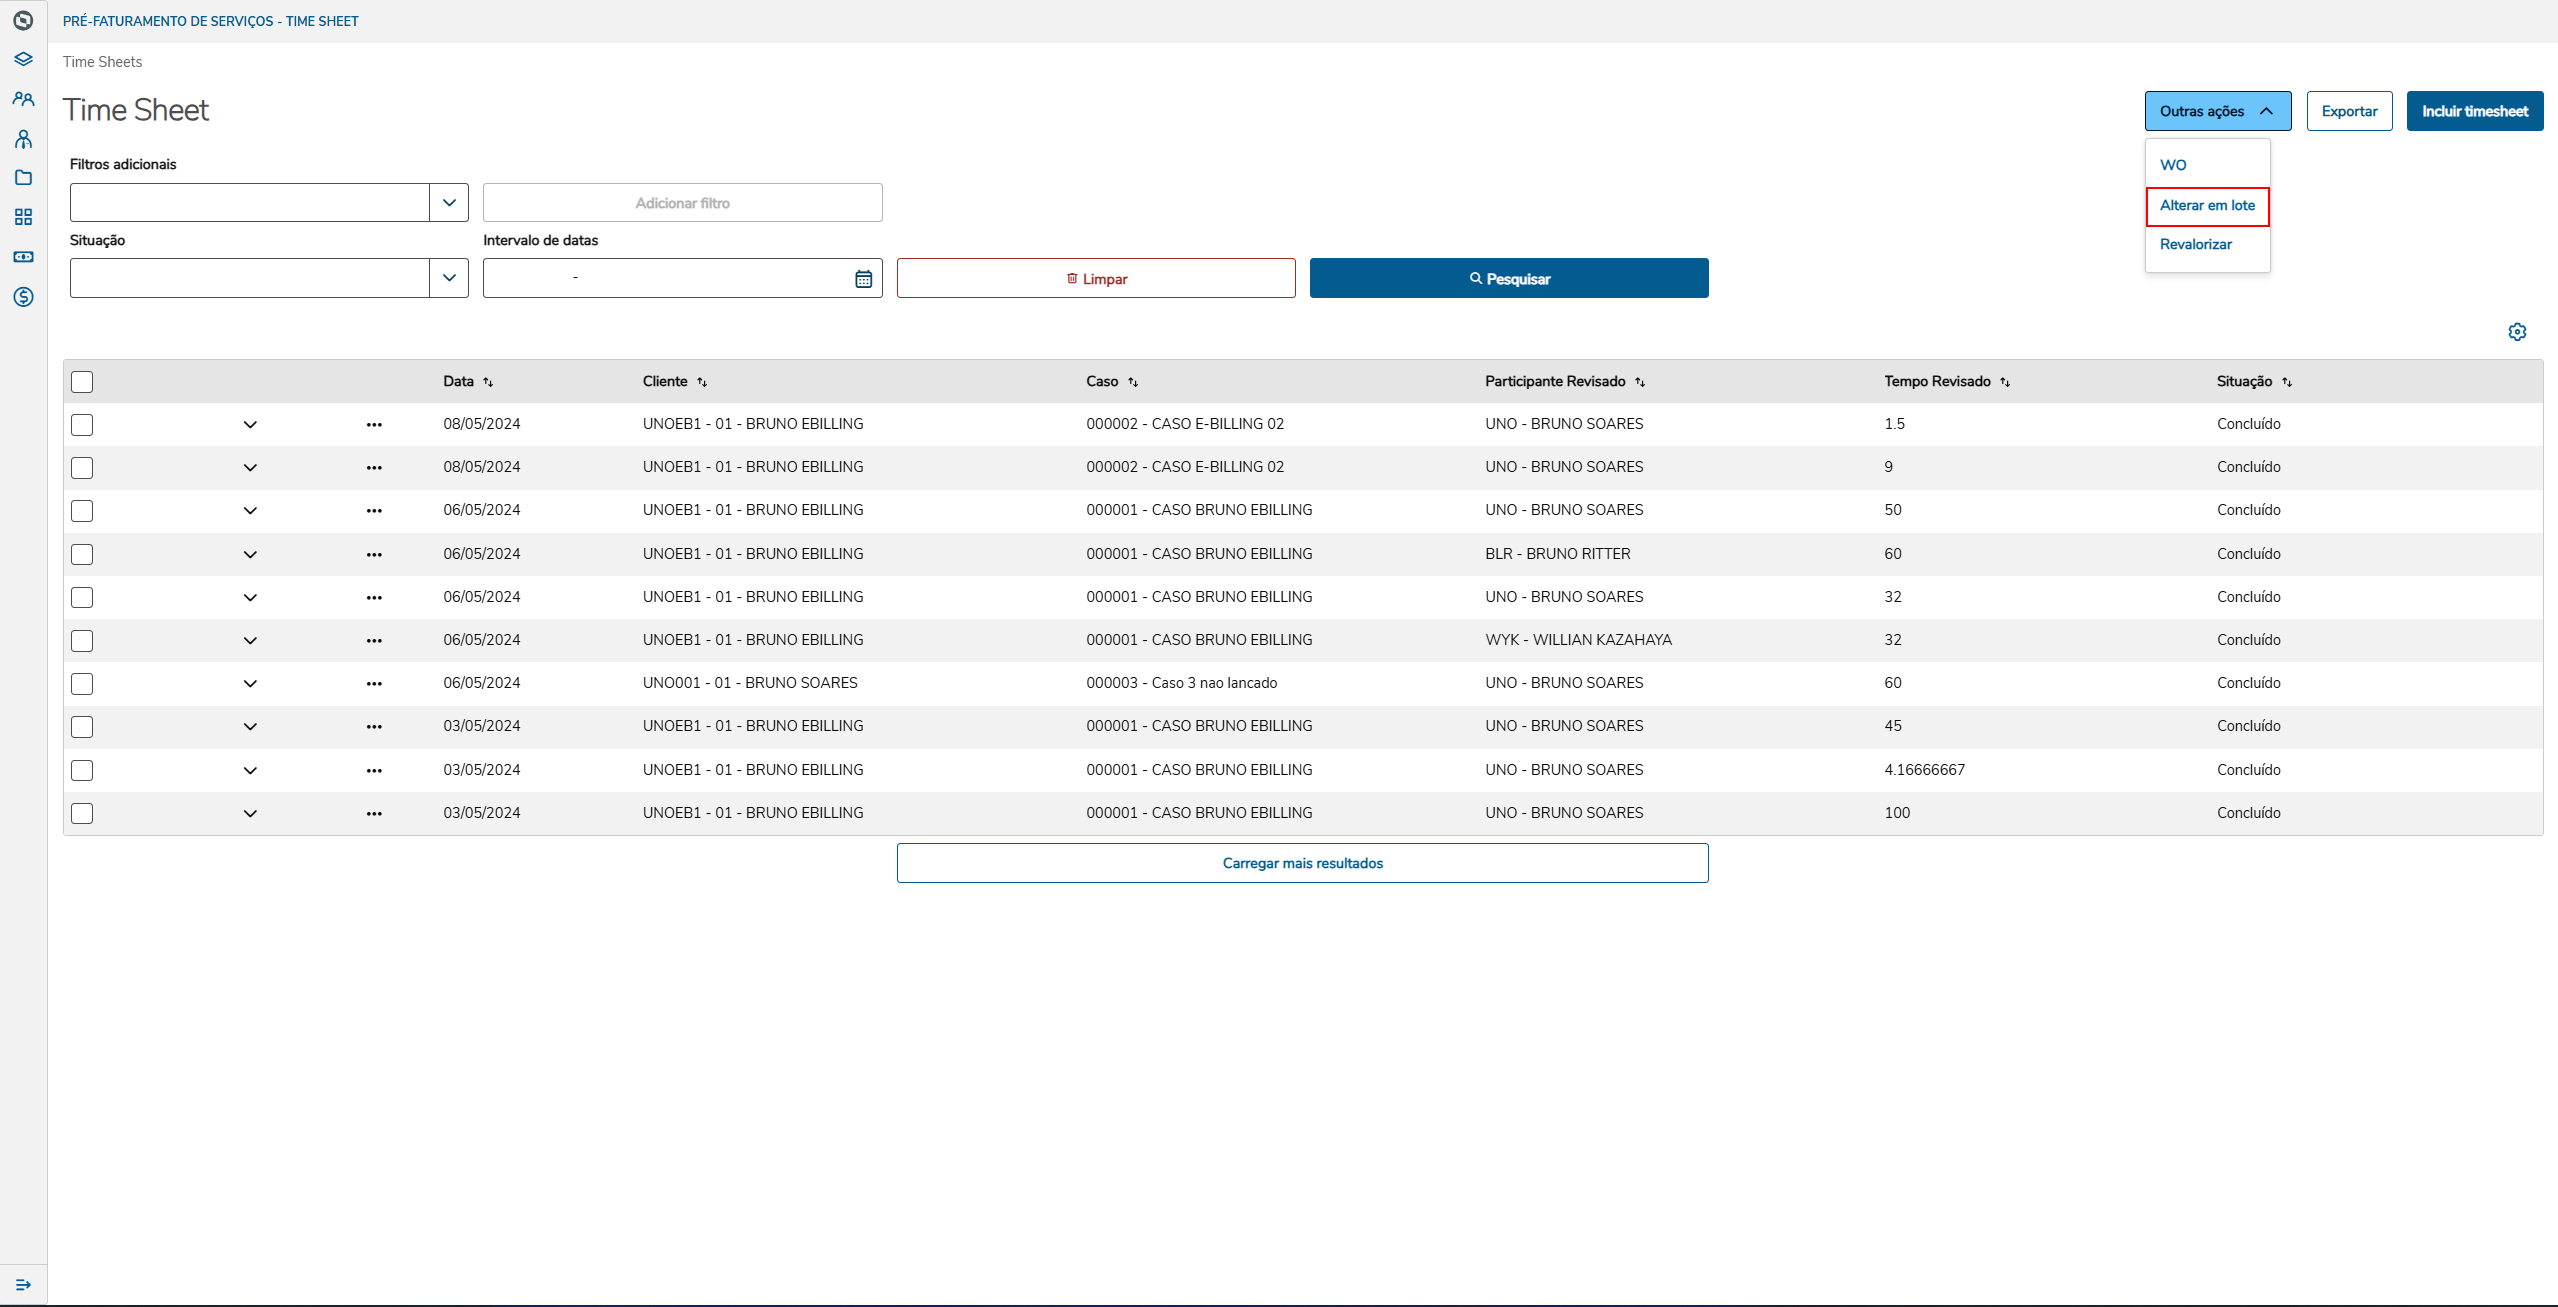The image size is (2558, 1307).
Task: Toggle the select-all header checkbox
Action: click(x=82, y=382)
